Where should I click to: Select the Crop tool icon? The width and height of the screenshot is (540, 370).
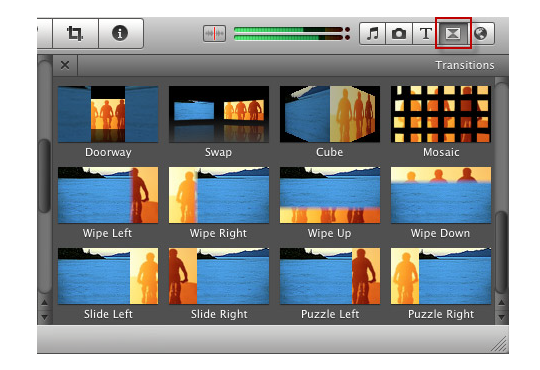(75, 33)
